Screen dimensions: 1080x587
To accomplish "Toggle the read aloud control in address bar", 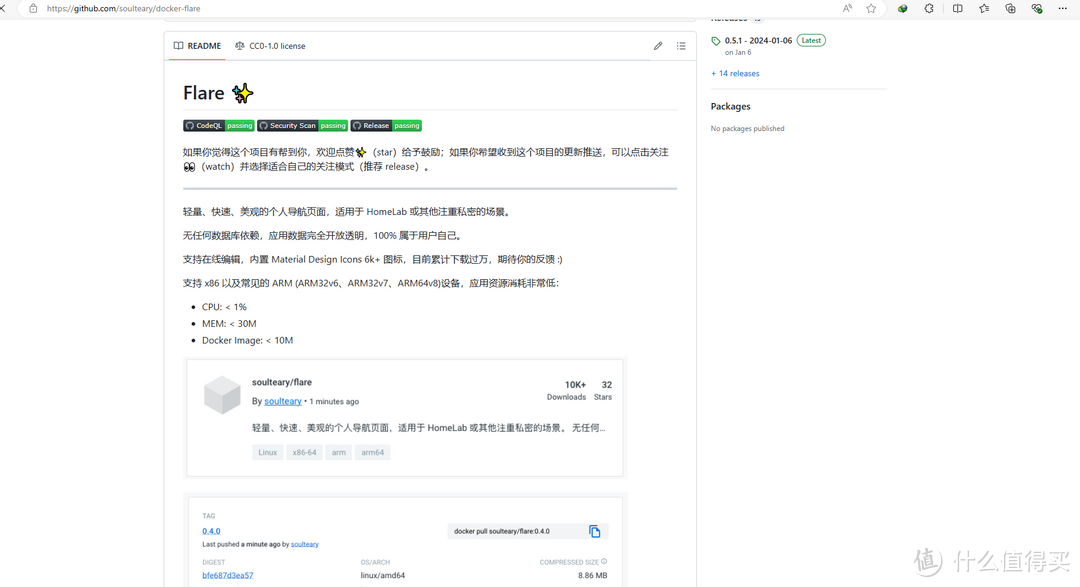I will (849, 8).
